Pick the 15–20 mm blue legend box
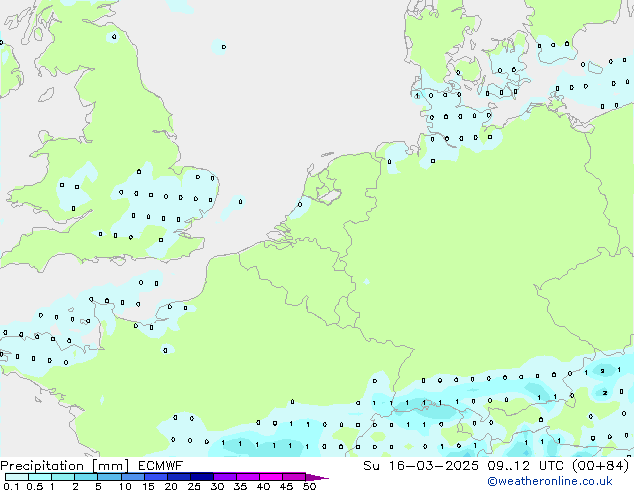634x490 pixels. click(x=156, y=477)
